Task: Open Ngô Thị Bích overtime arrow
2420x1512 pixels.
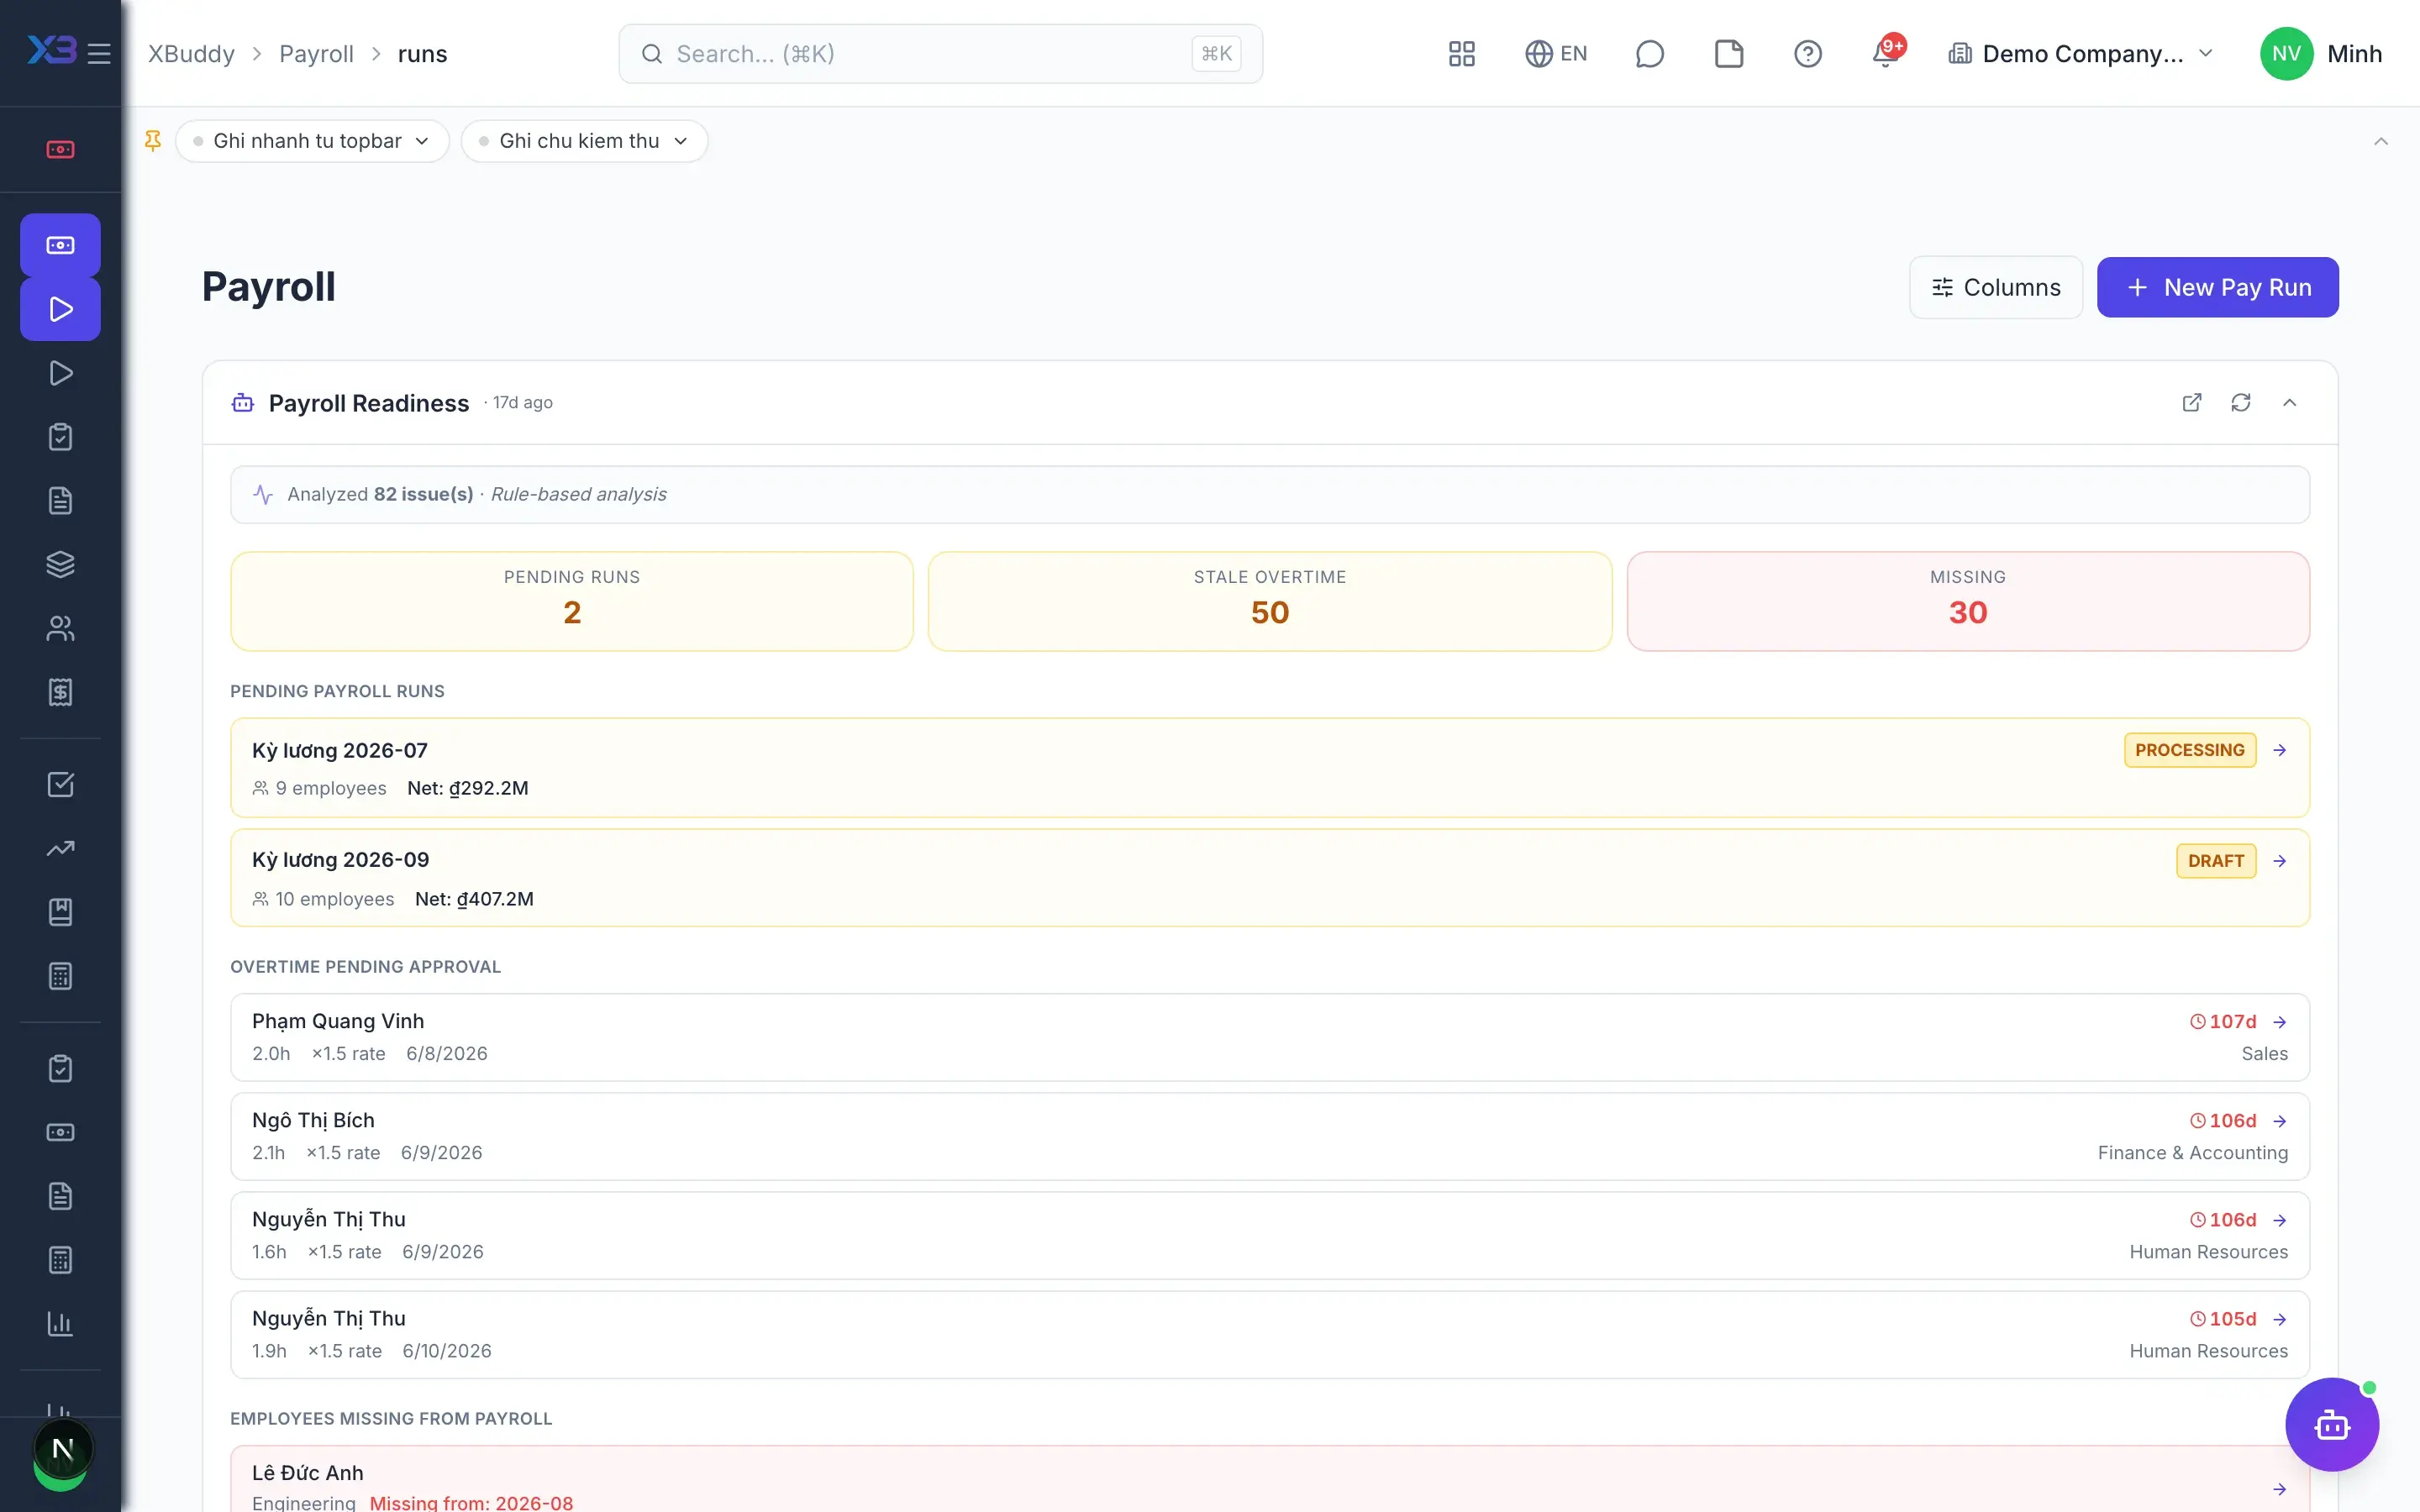Action: [x=2279, y=1121]
